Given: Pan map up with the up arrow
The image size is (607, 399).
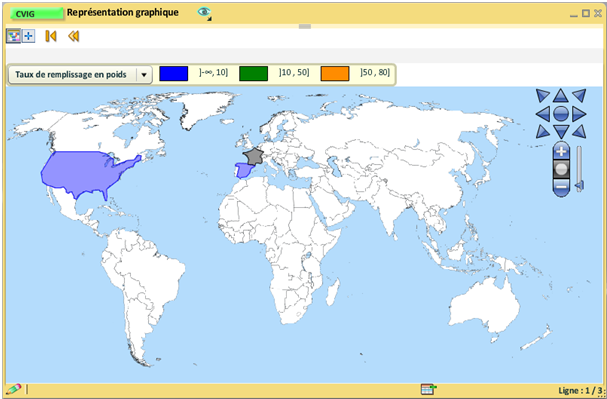Looking at the screenshot, I should pyautogui.click(x=560, y=95).
